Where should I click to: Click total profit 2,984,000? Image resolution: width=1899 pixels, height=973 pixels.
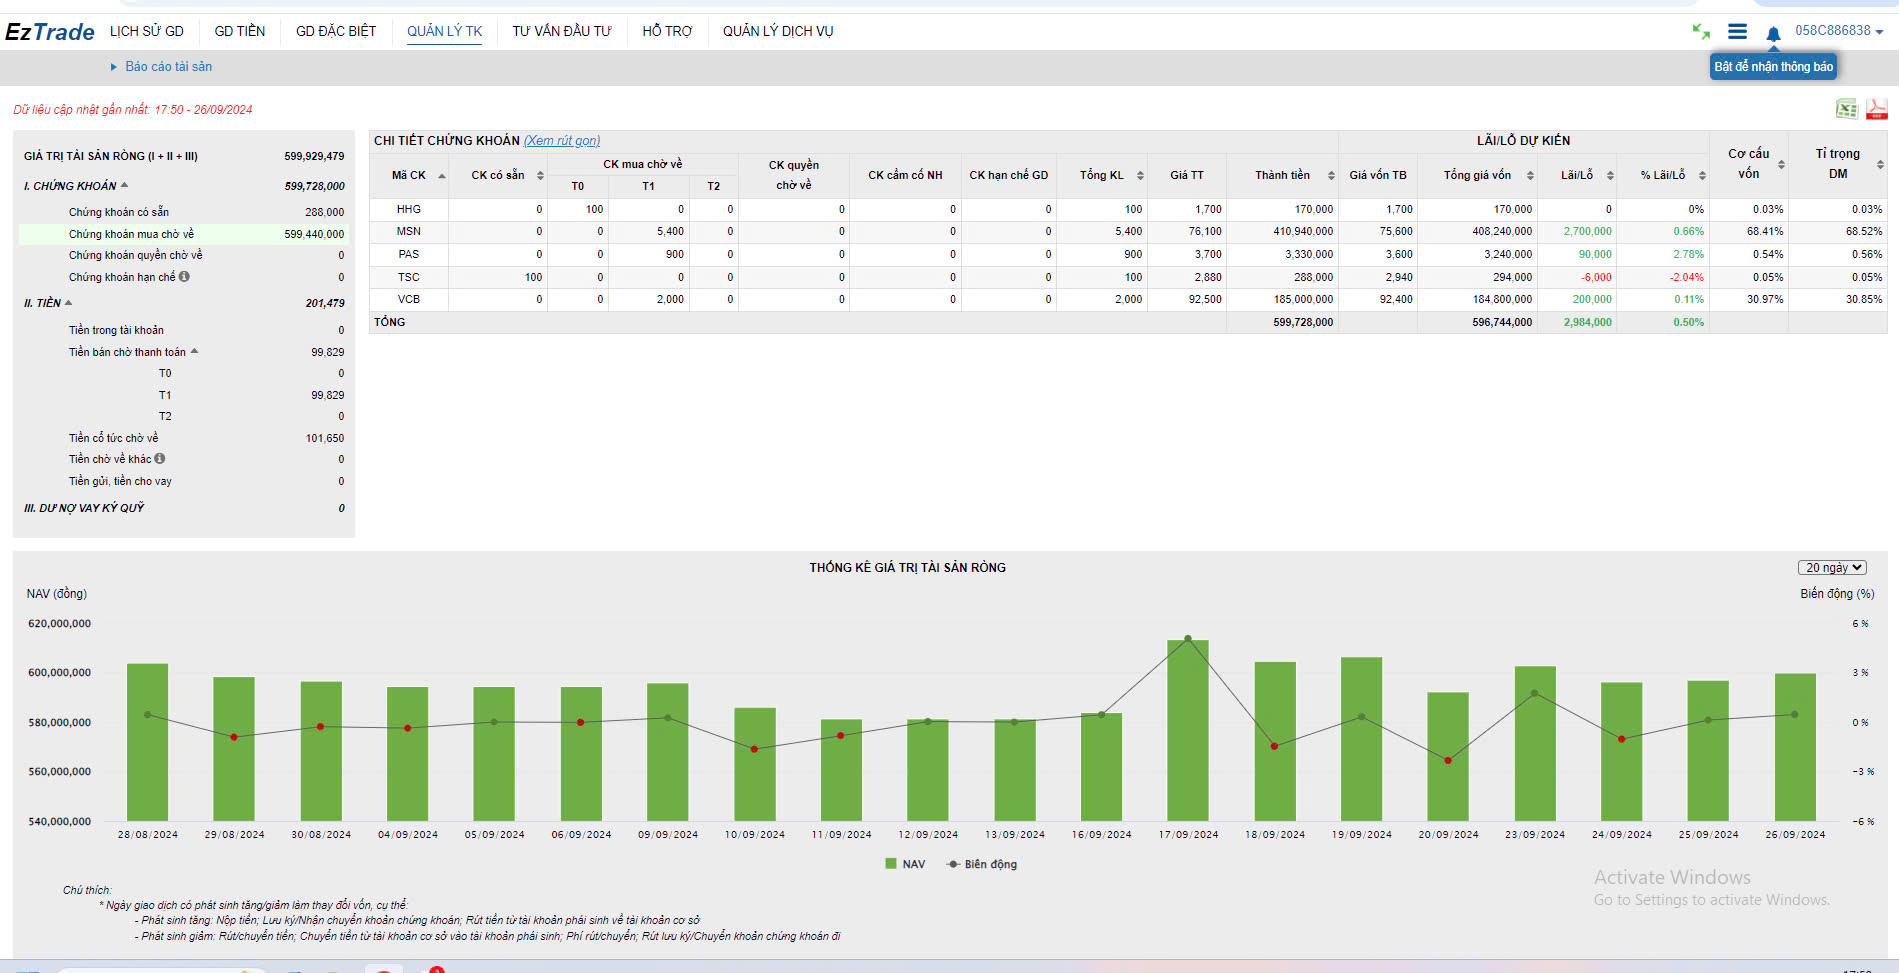pyautogui.click(x=1587, y=322)
